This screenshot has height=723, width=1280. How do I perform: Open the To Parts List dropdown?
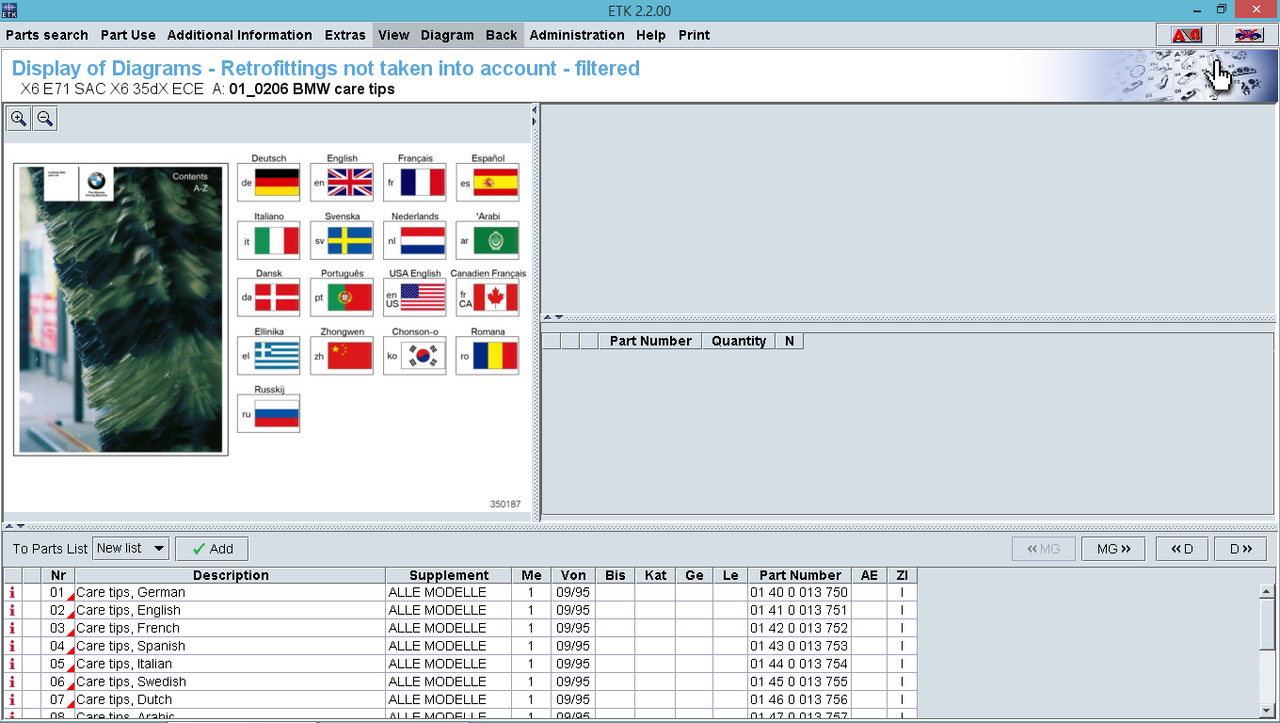131,548
